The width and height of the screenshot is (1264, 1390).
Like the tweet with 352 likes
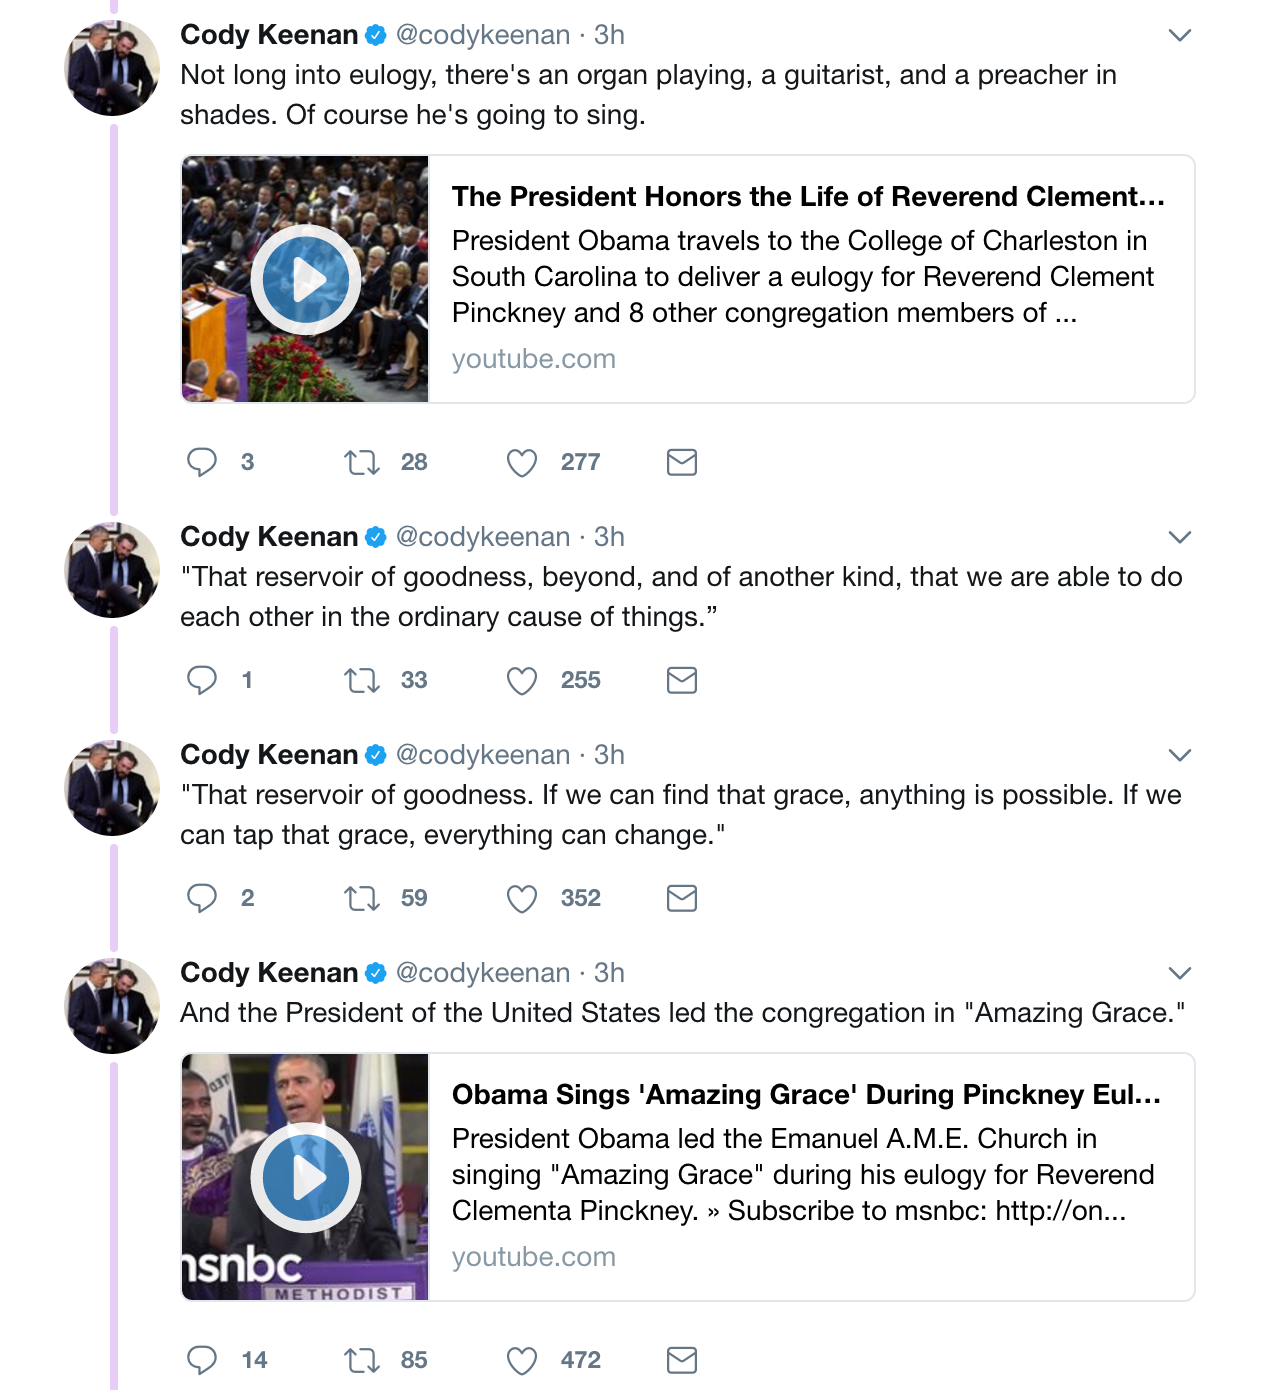(522, 898)
